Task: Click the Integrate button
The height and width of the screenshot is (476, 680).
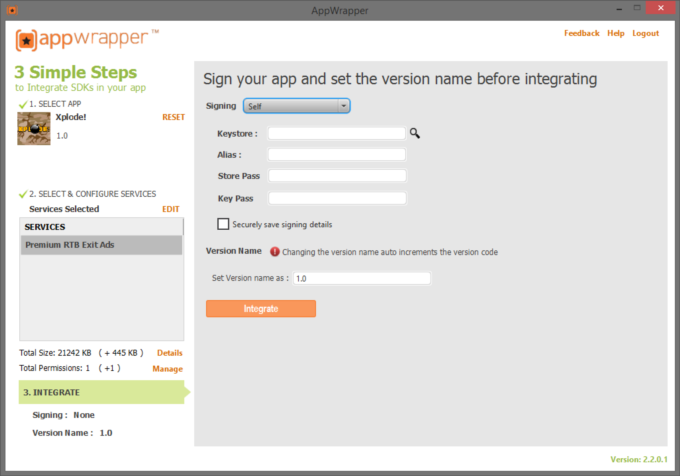Action: coord(261,308)
